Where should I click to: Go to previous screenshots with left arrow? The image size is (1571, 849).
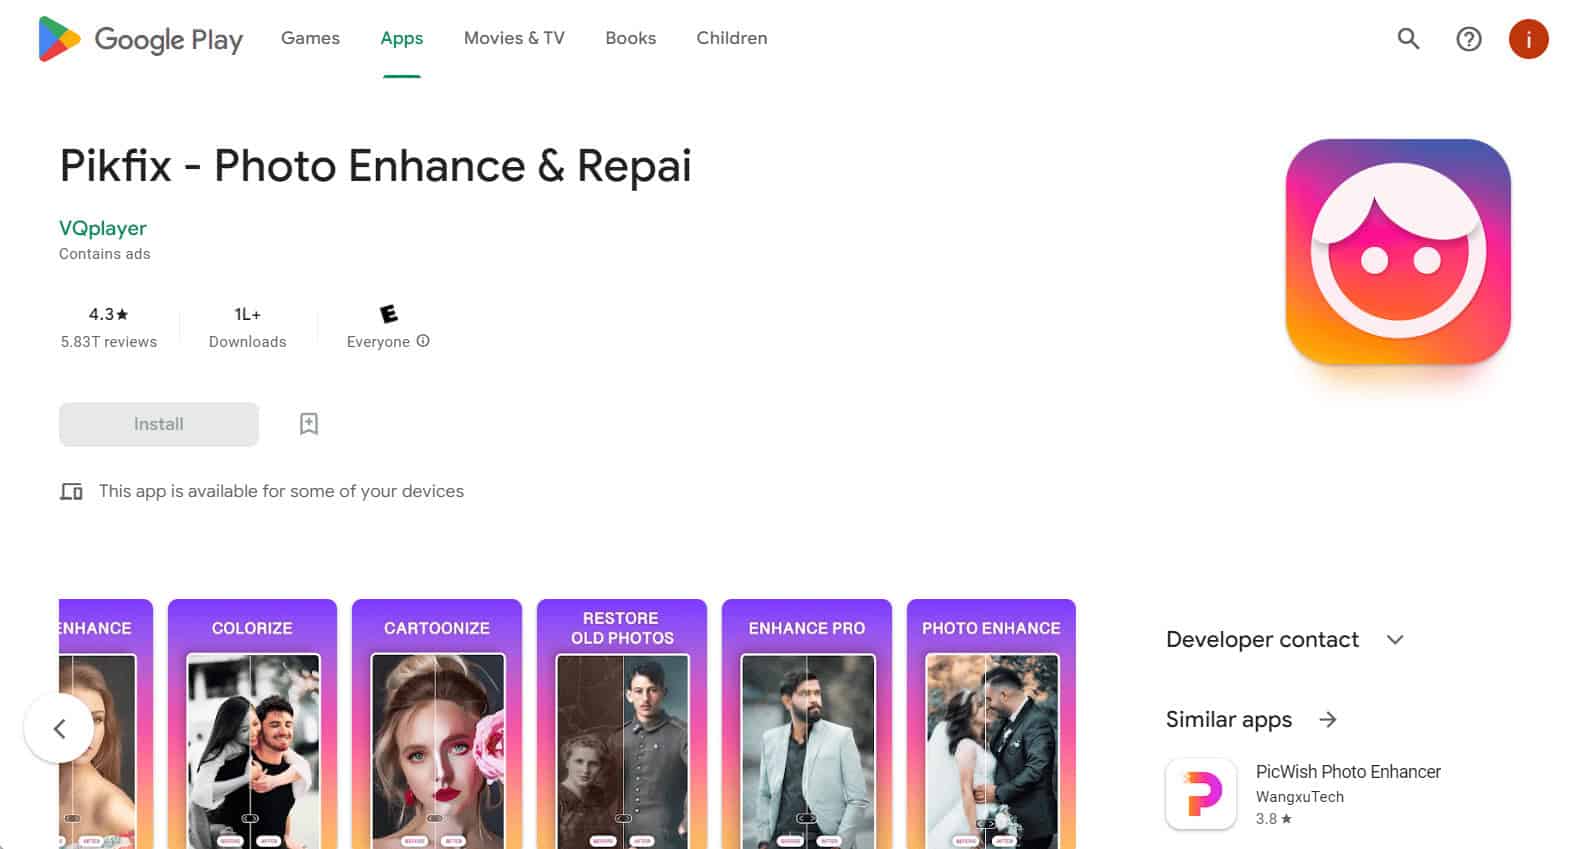59,728
